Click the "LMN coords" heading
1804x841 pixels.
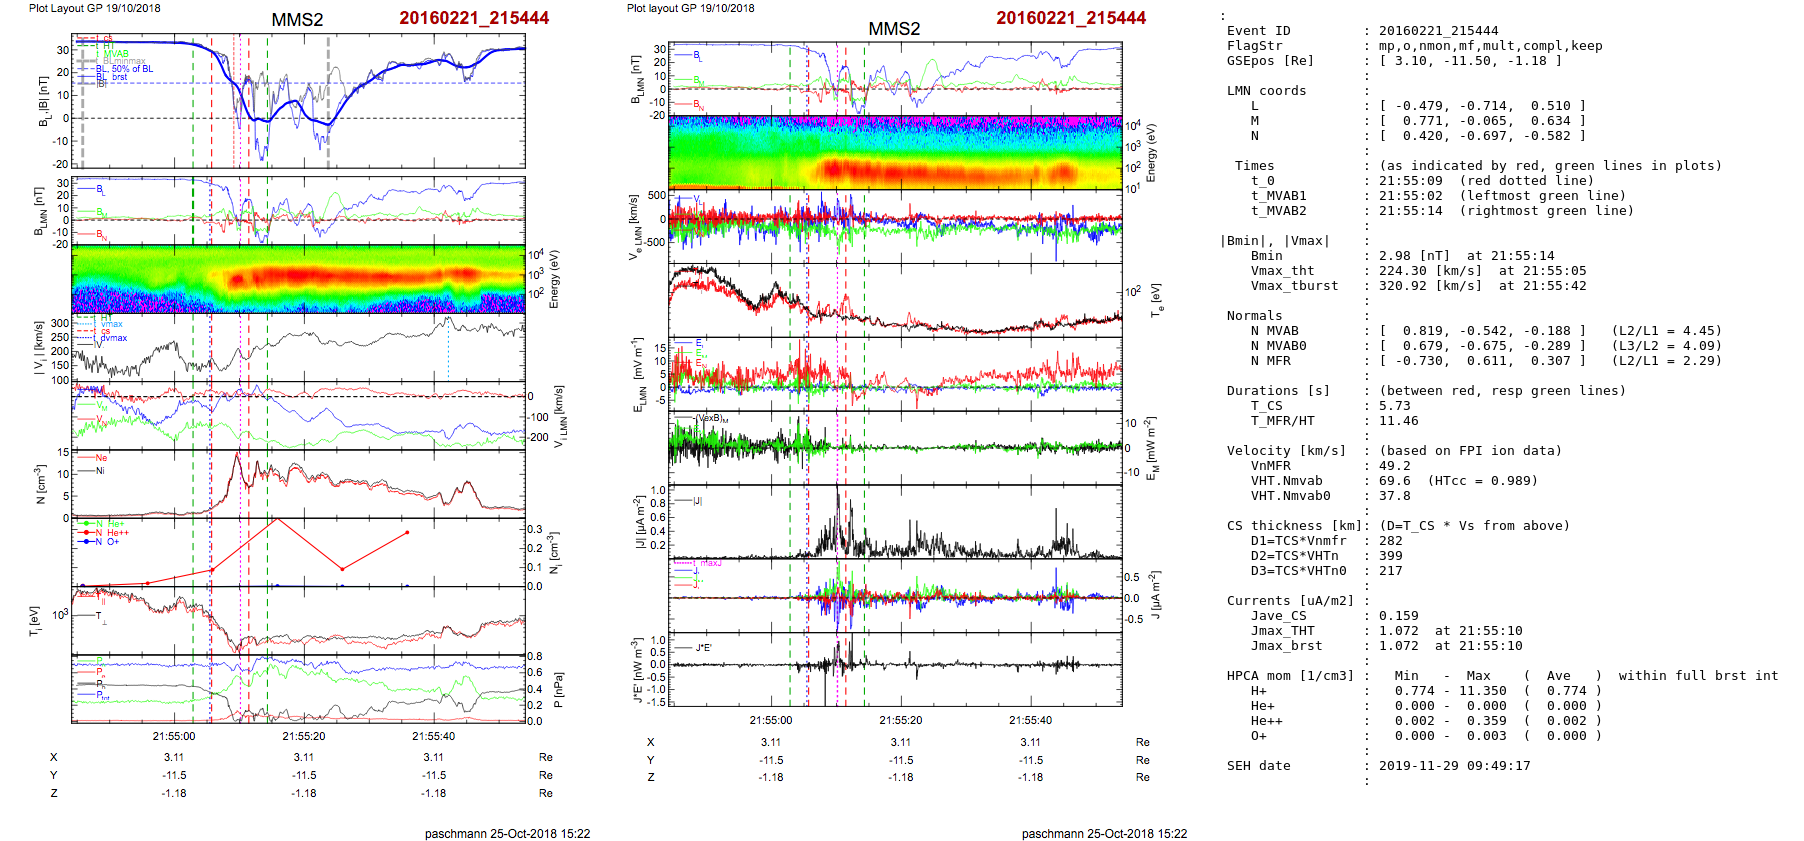[x=1267, y=91]
